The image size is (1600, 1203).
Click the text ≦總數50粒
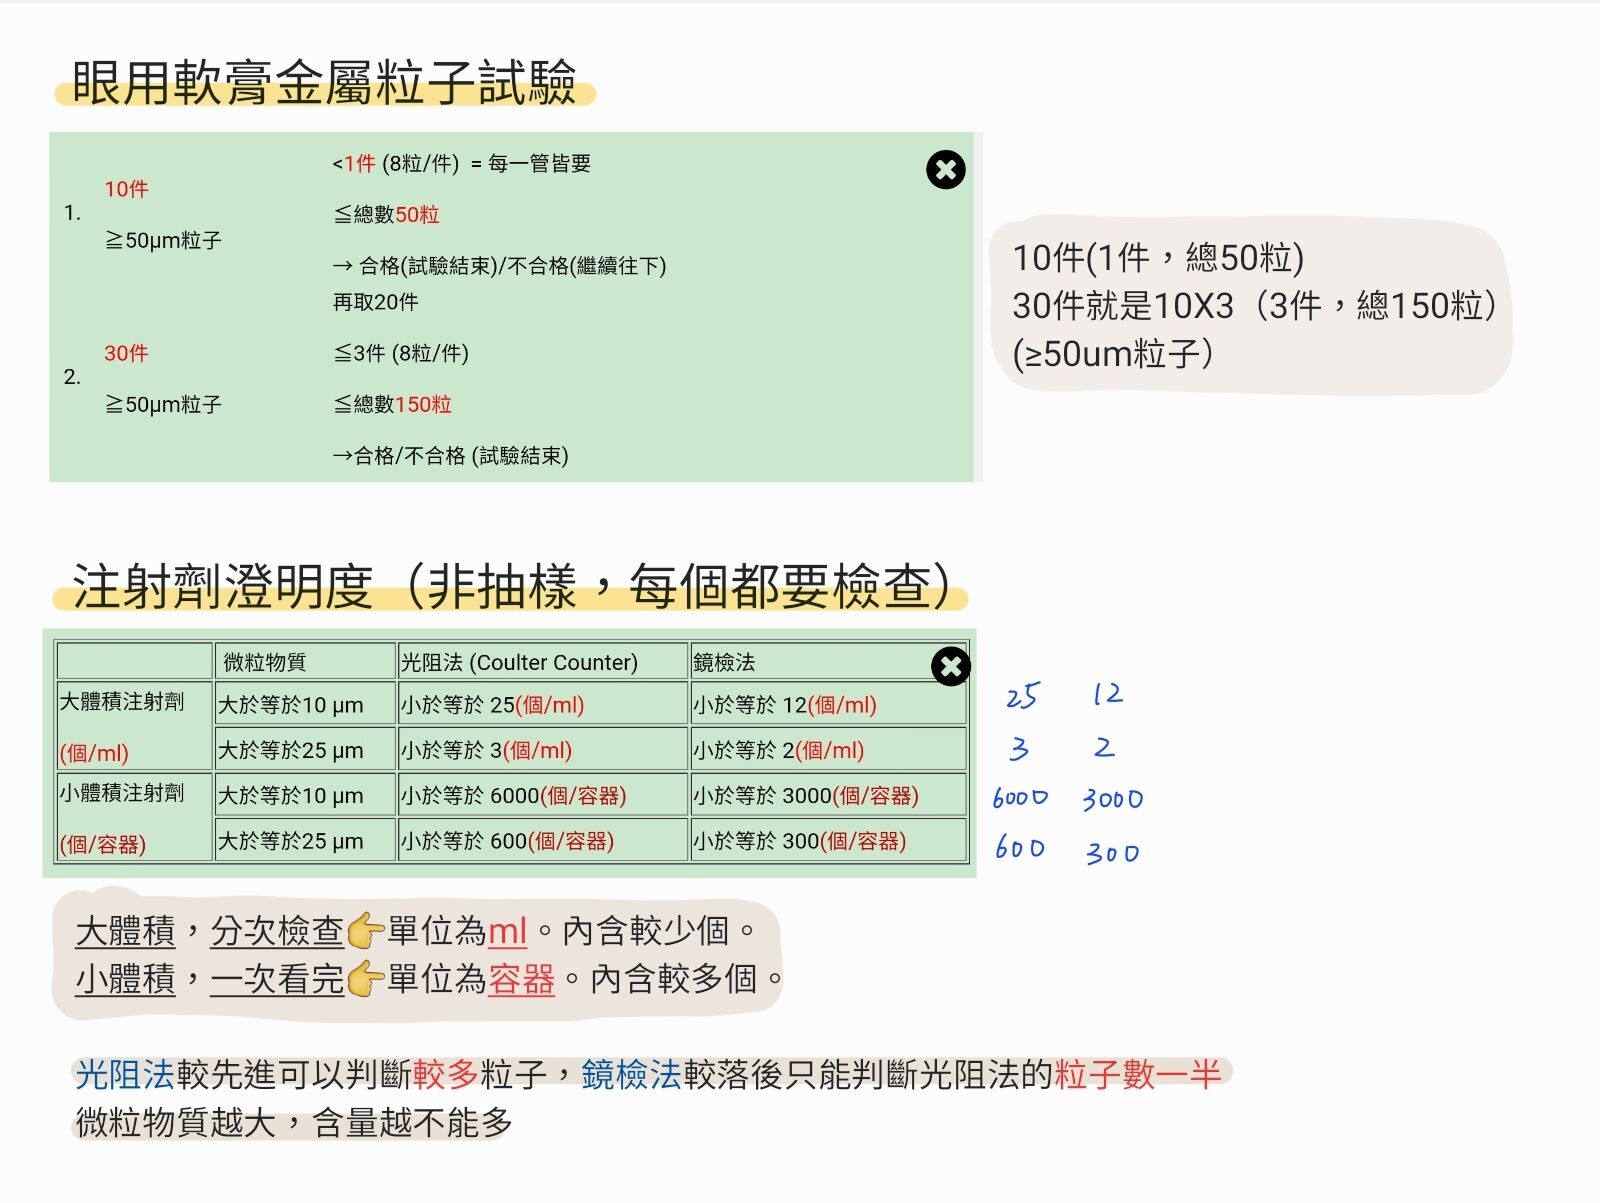click(386, 214)
